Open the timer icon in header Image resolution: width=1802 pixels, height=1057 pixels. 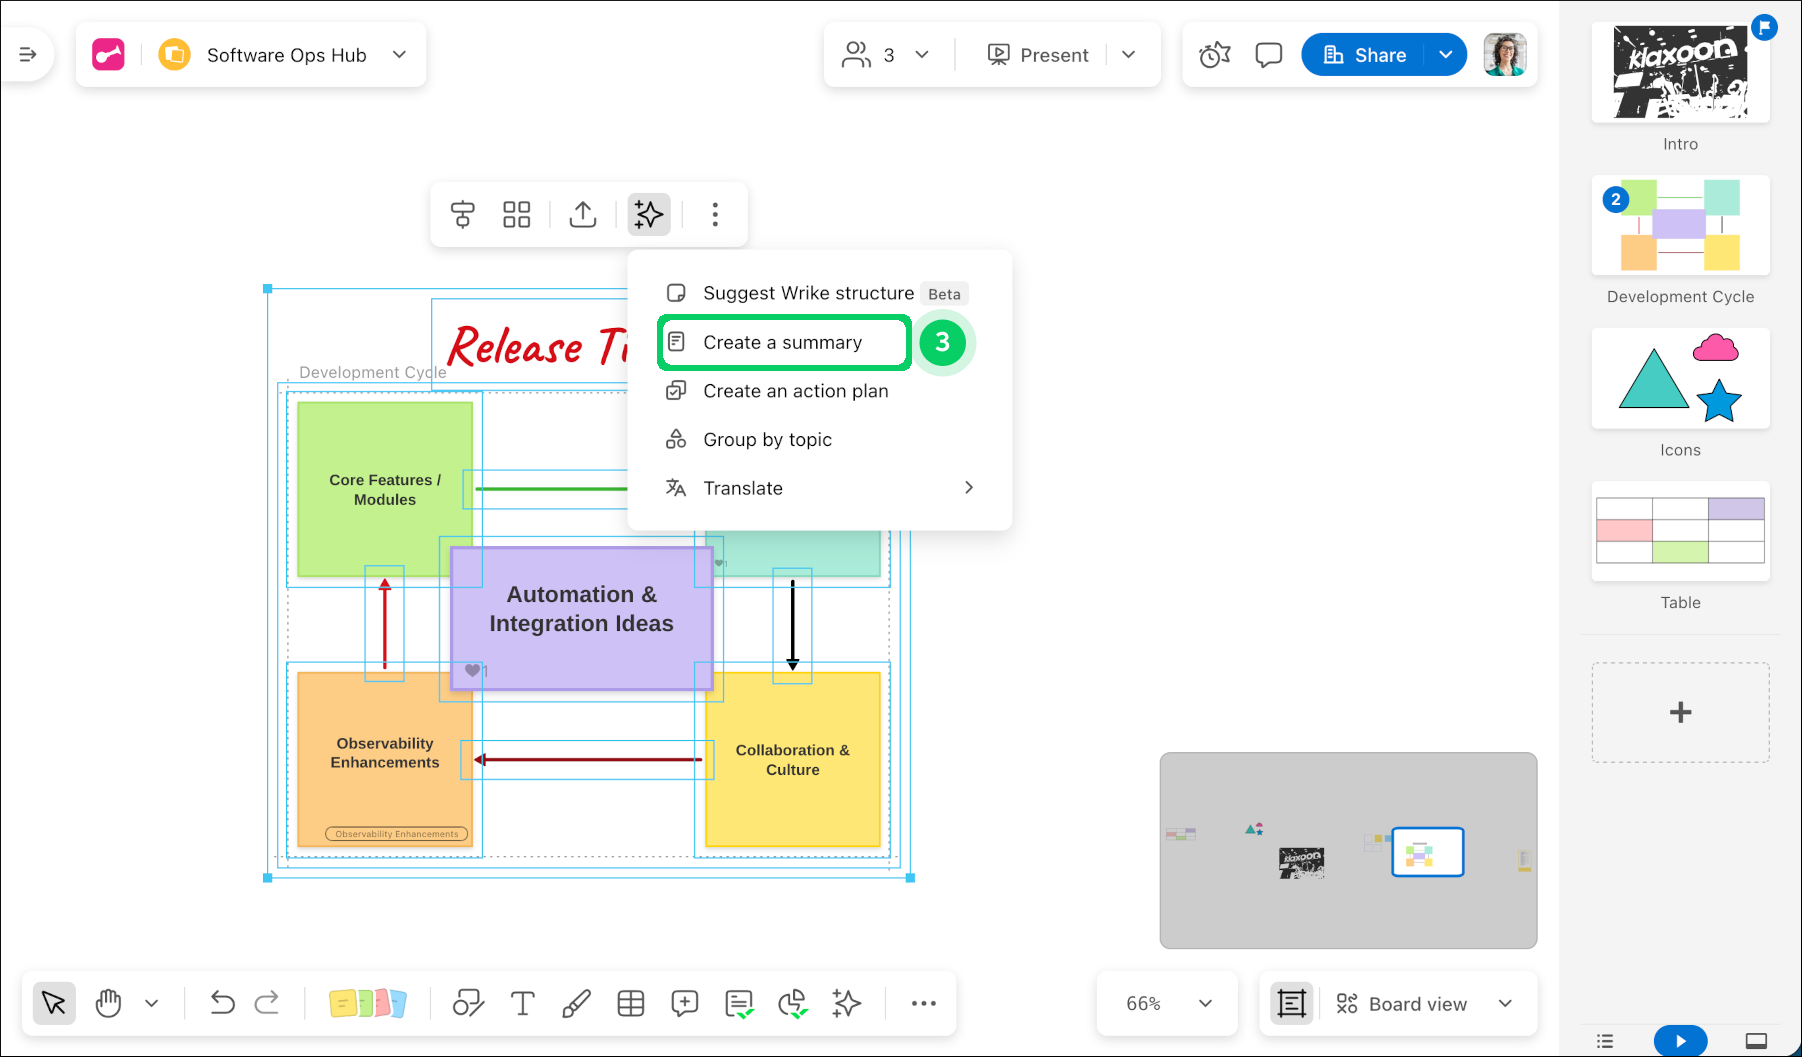1214,55
